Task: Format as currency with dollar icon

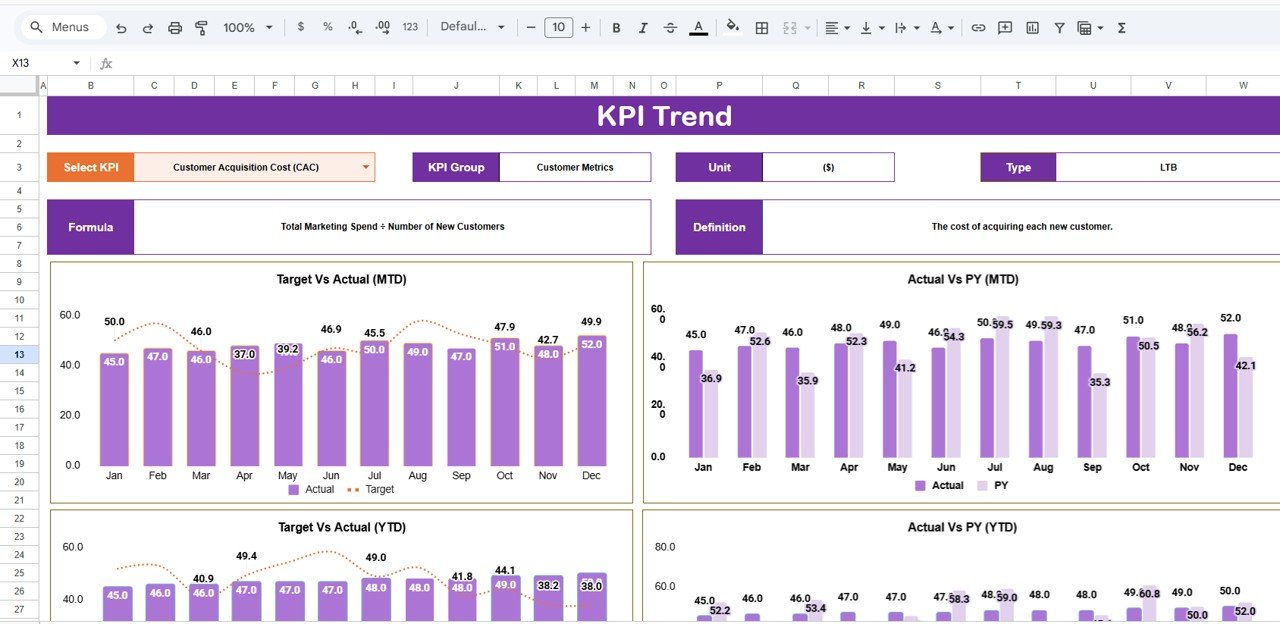Action: (301, 27)
